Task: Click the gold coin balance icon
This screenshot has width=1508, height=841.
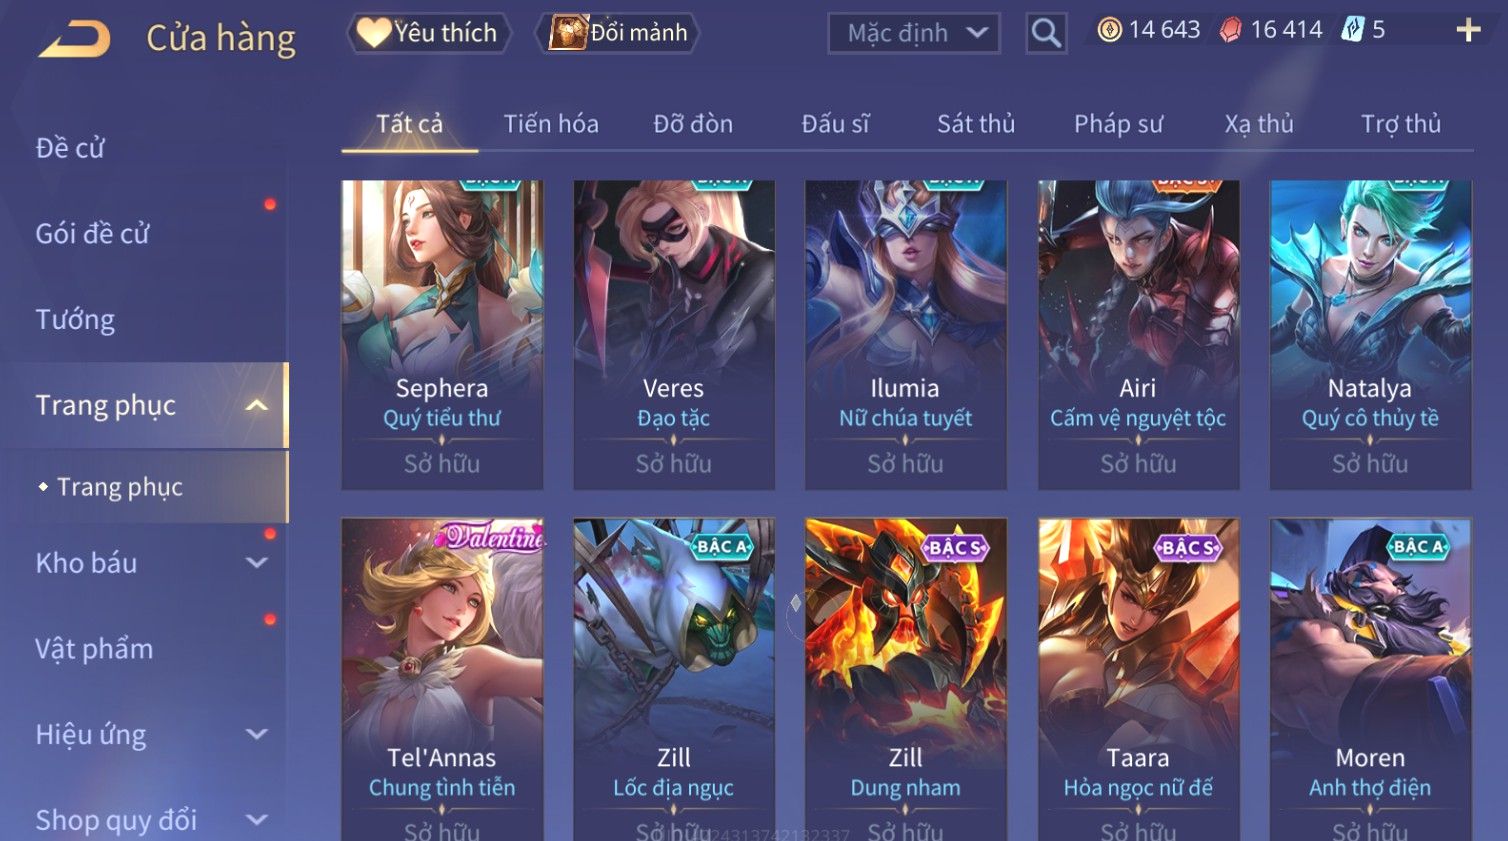Action: coord(1109,30)
